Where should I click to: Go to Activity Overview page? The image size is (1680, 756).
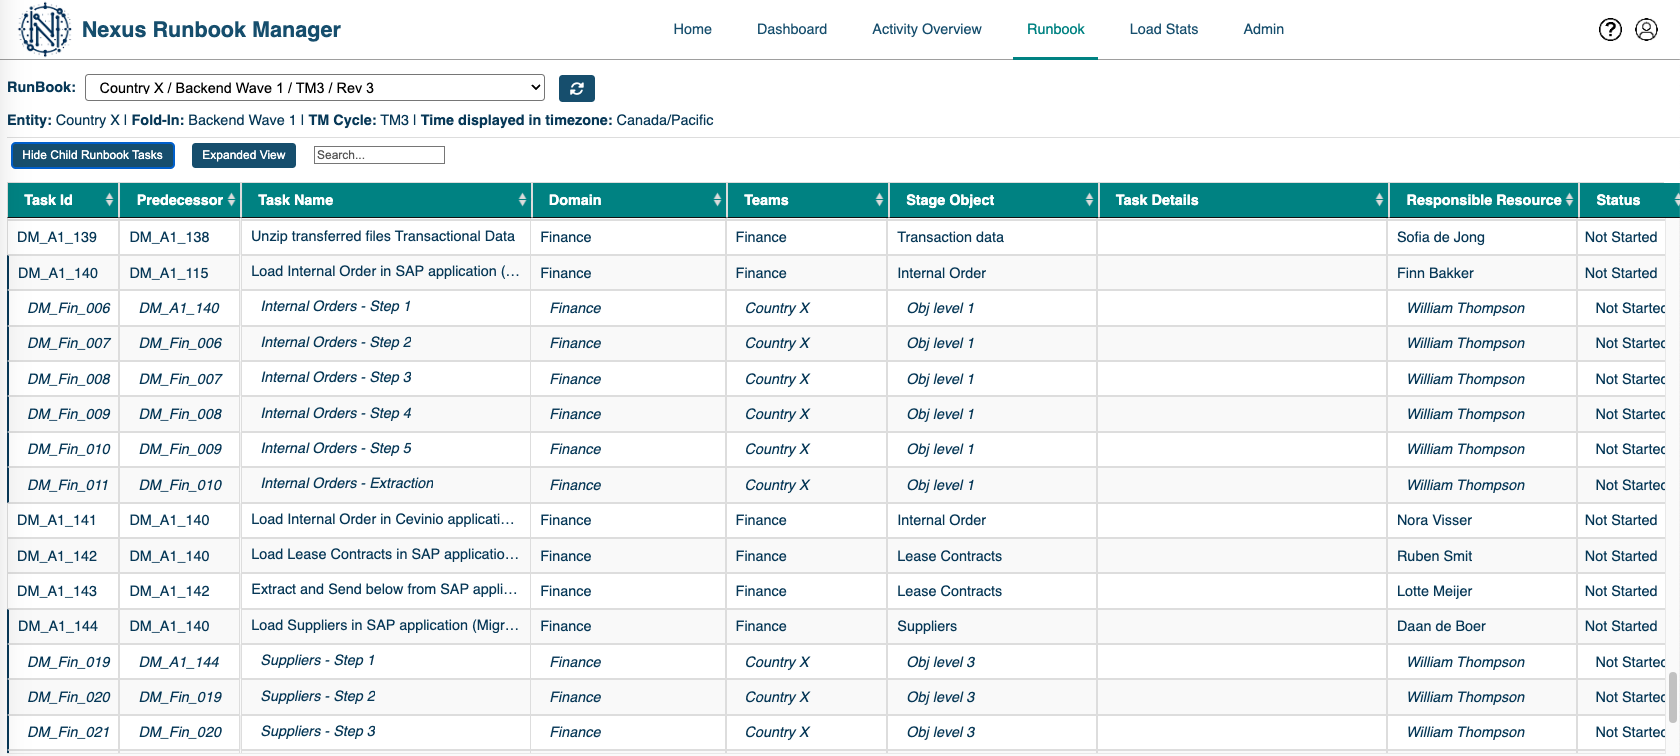[x=926, y=29]
